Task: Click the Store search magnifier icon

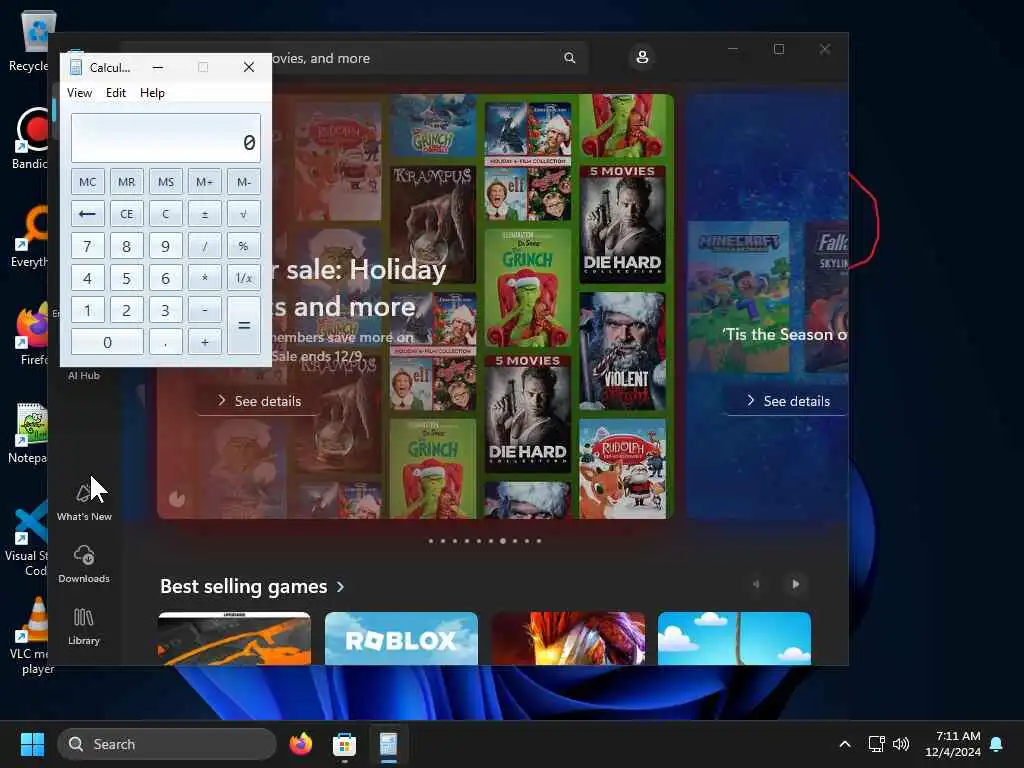Action: click(569, 58)
